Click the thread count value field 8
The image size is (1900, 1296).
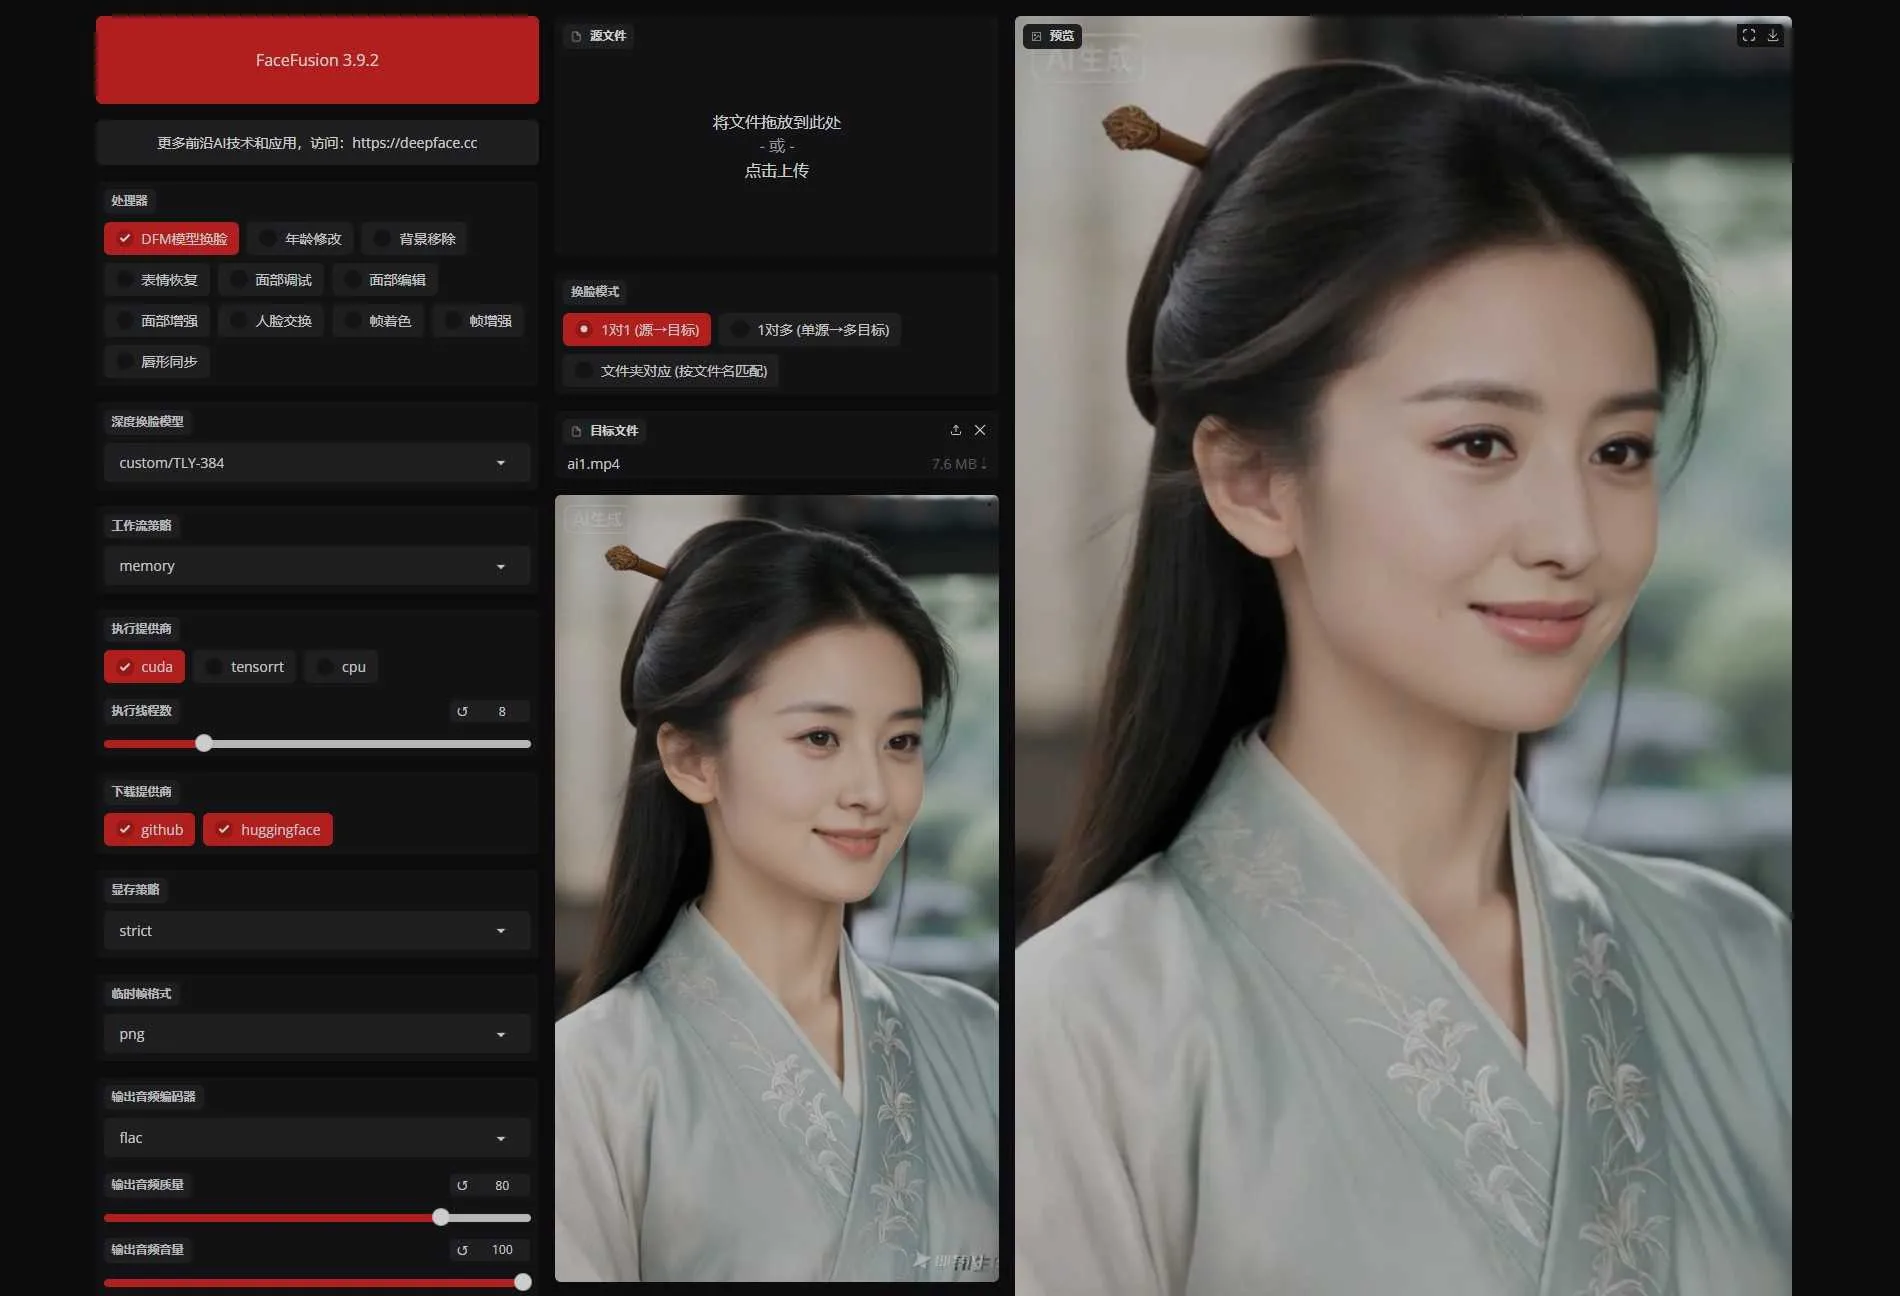pos(502,712)
